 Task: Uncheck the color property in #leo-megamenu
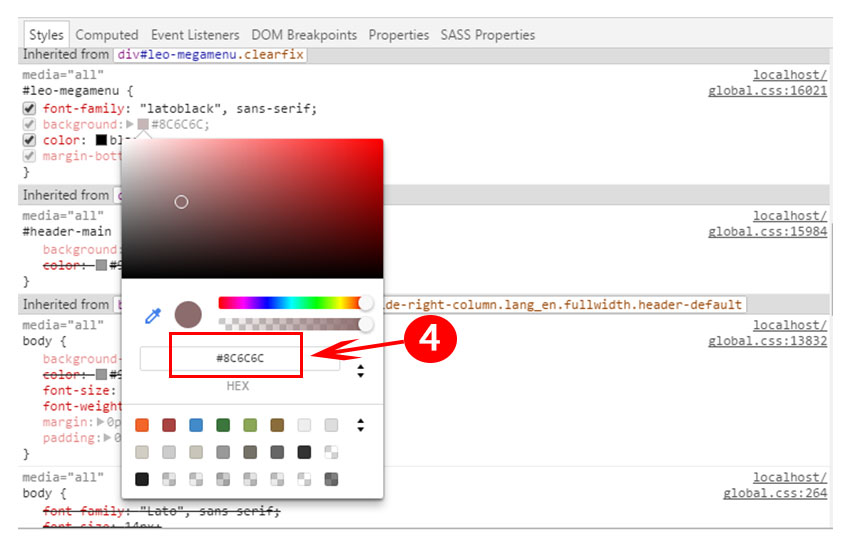tap(30, 141)
